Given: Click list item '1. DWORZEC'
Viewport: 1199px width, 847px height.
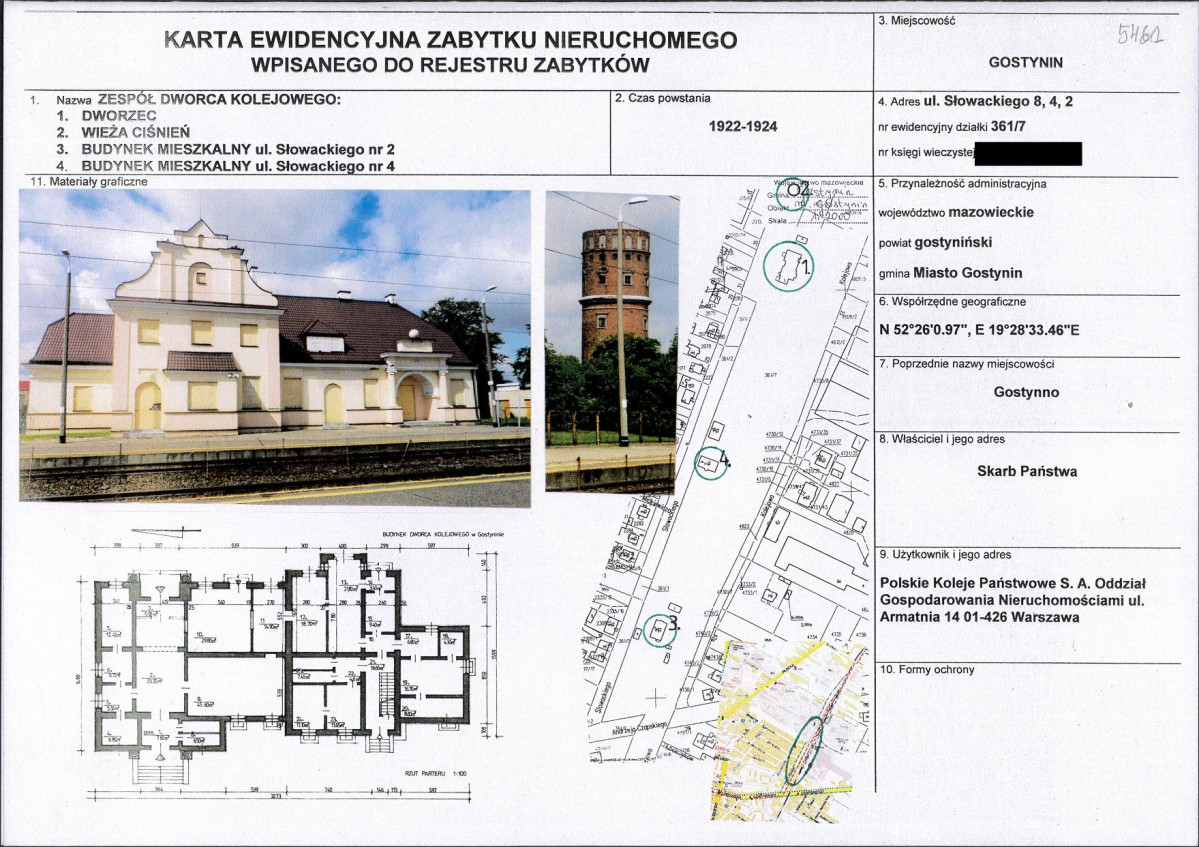Looking at the screenshot, I should click(106, 116).
